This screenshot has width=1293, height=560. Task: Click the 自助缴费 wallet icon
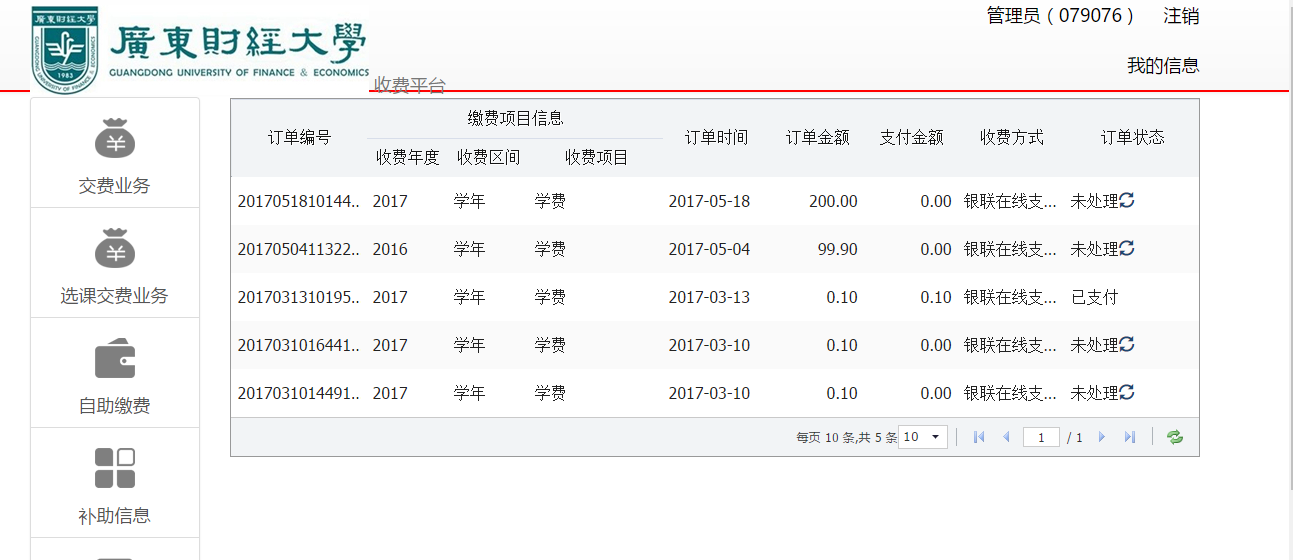pos(115,359)
